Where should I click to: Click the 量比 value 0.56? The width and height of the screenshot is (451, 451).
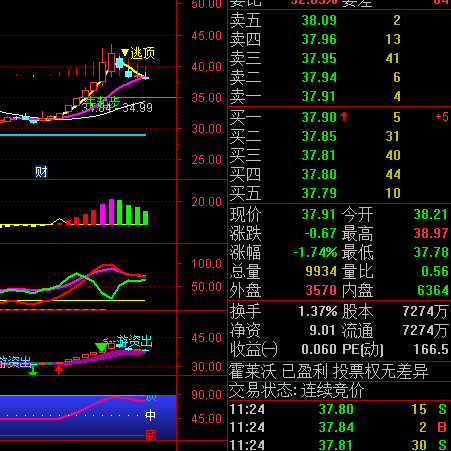tap(435, 271)
